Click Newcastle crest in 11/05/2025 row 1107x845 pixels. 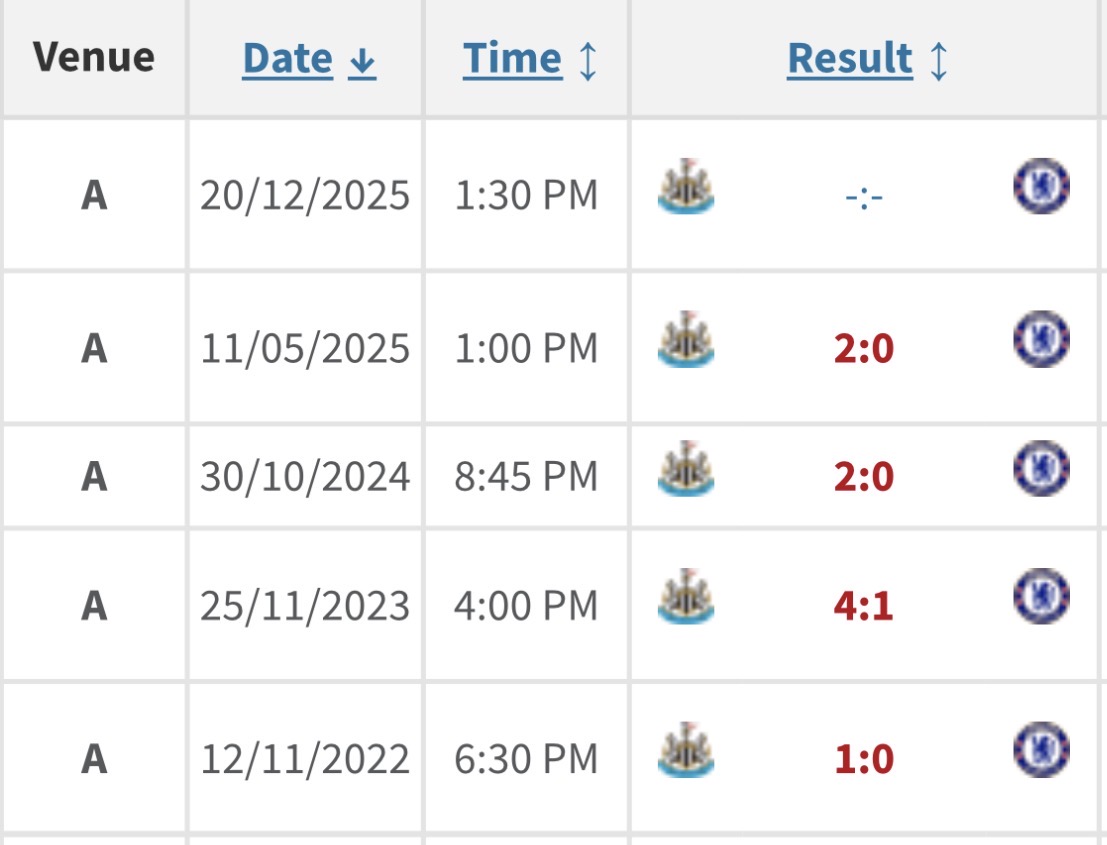[x=686, y=339]
